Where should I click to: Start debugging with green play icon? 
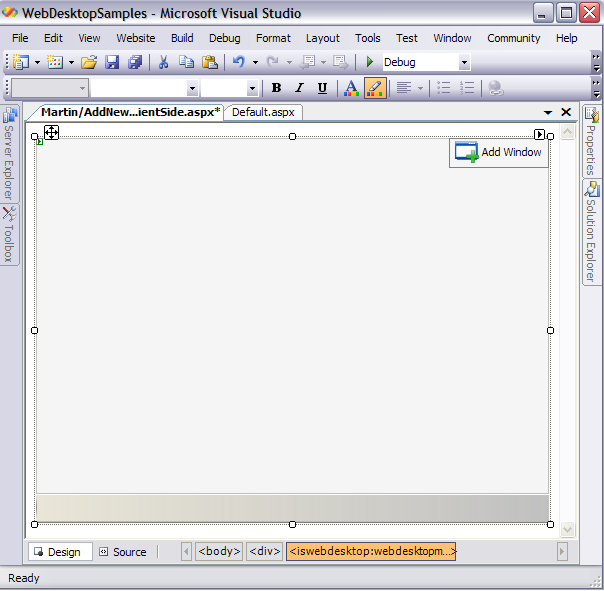coord(370,62)
